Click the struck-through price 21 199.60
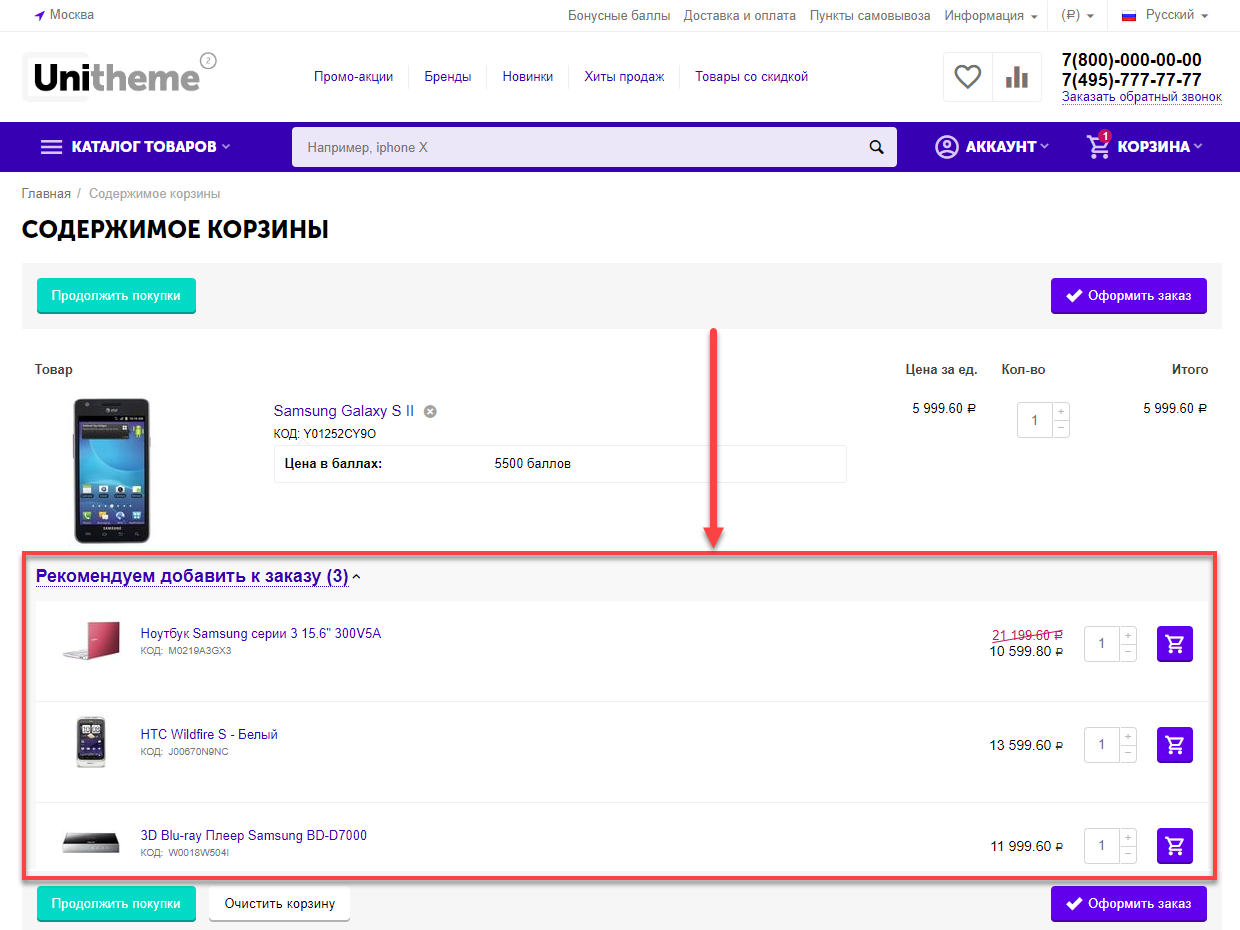 (1027, 635)
